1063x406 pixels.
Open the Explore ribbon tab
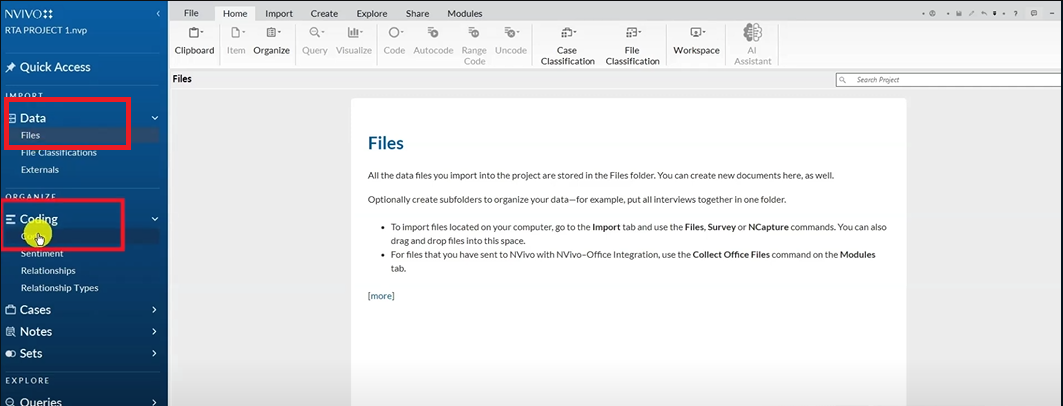[371, 14]
